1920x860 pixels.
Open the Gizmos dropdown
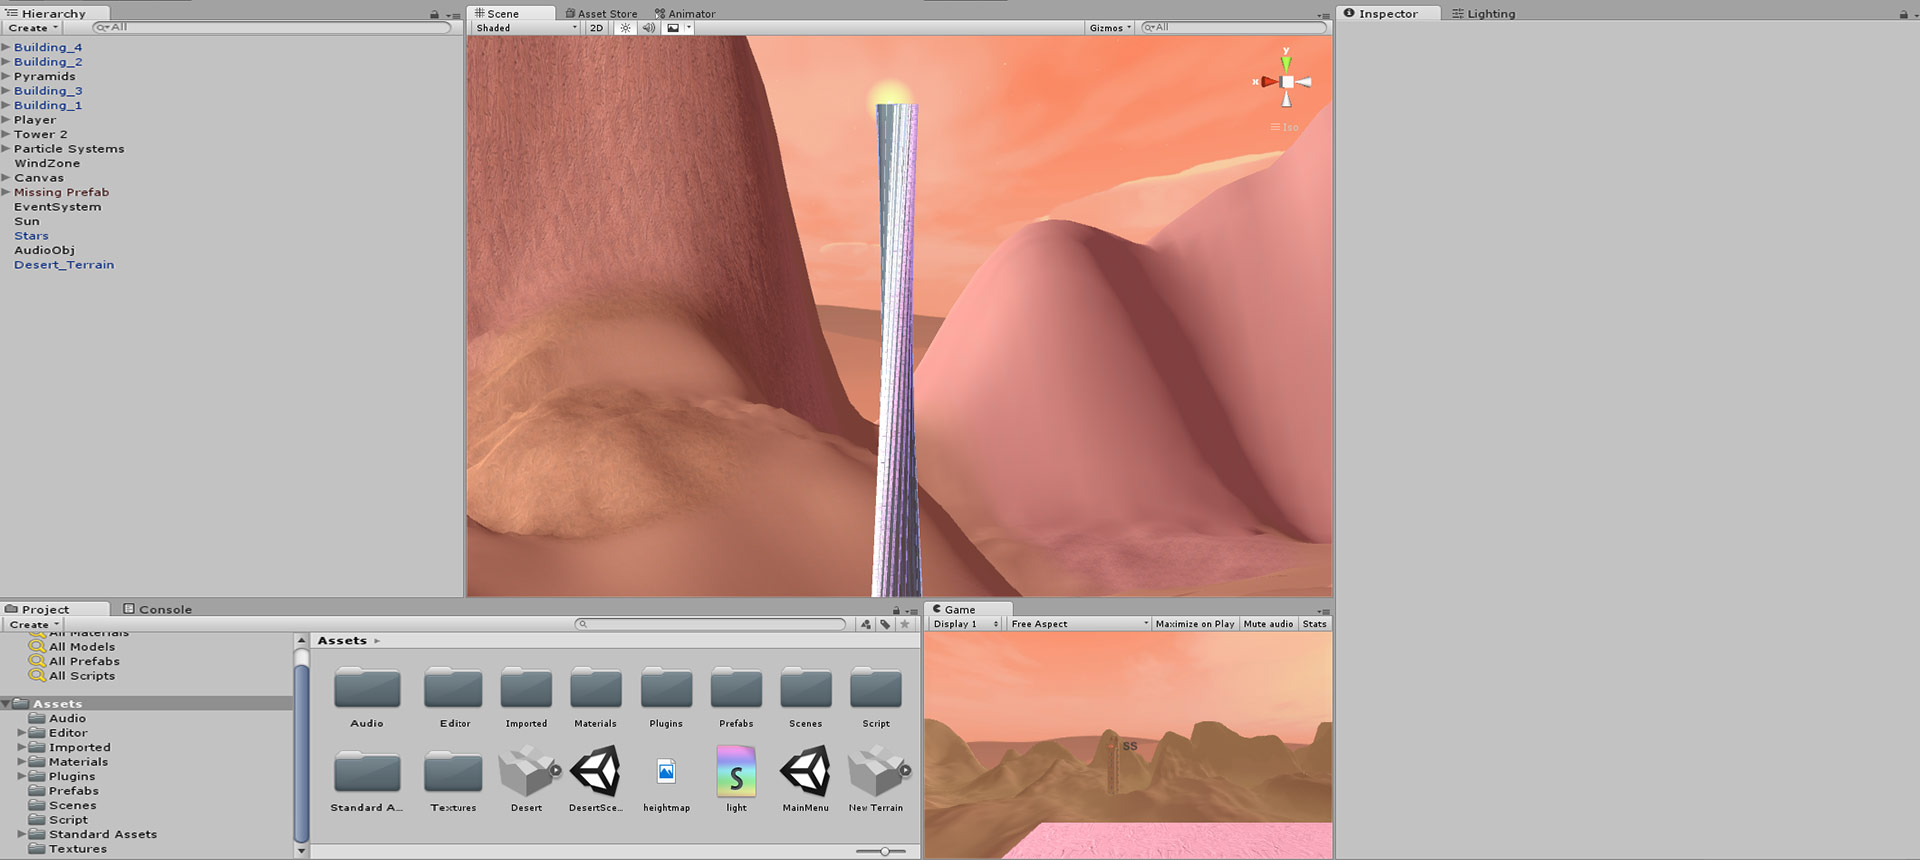click(1110, 28)
